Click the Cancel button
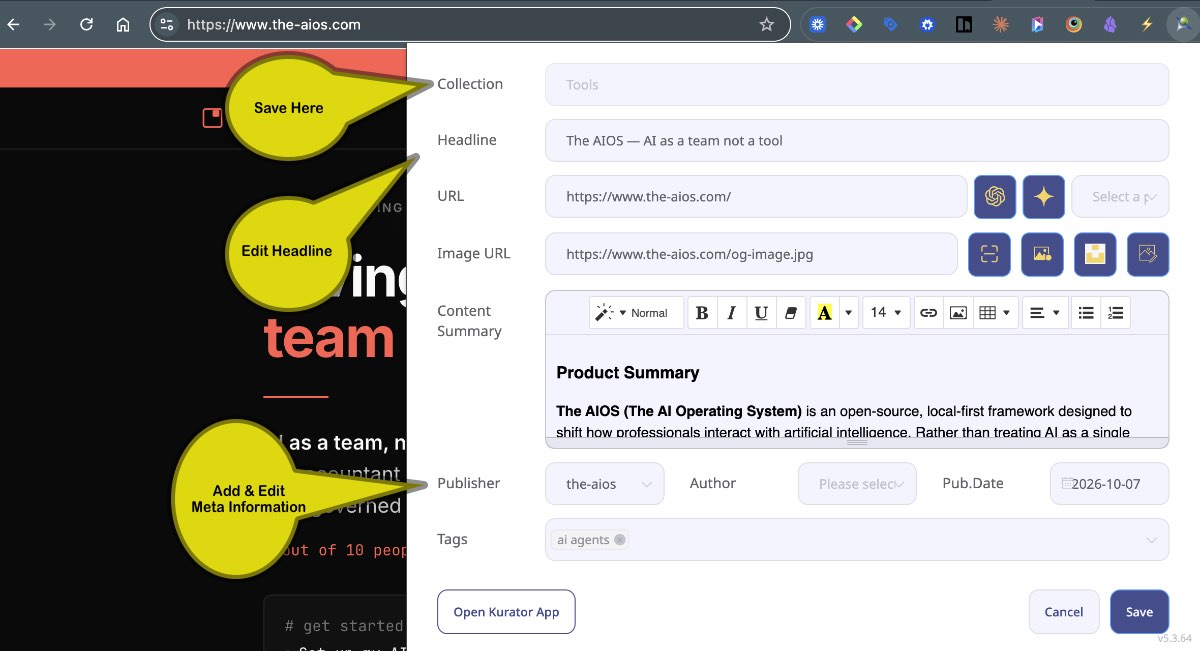This screenshot has height=651, width=1200. (x=1064, y=612)
